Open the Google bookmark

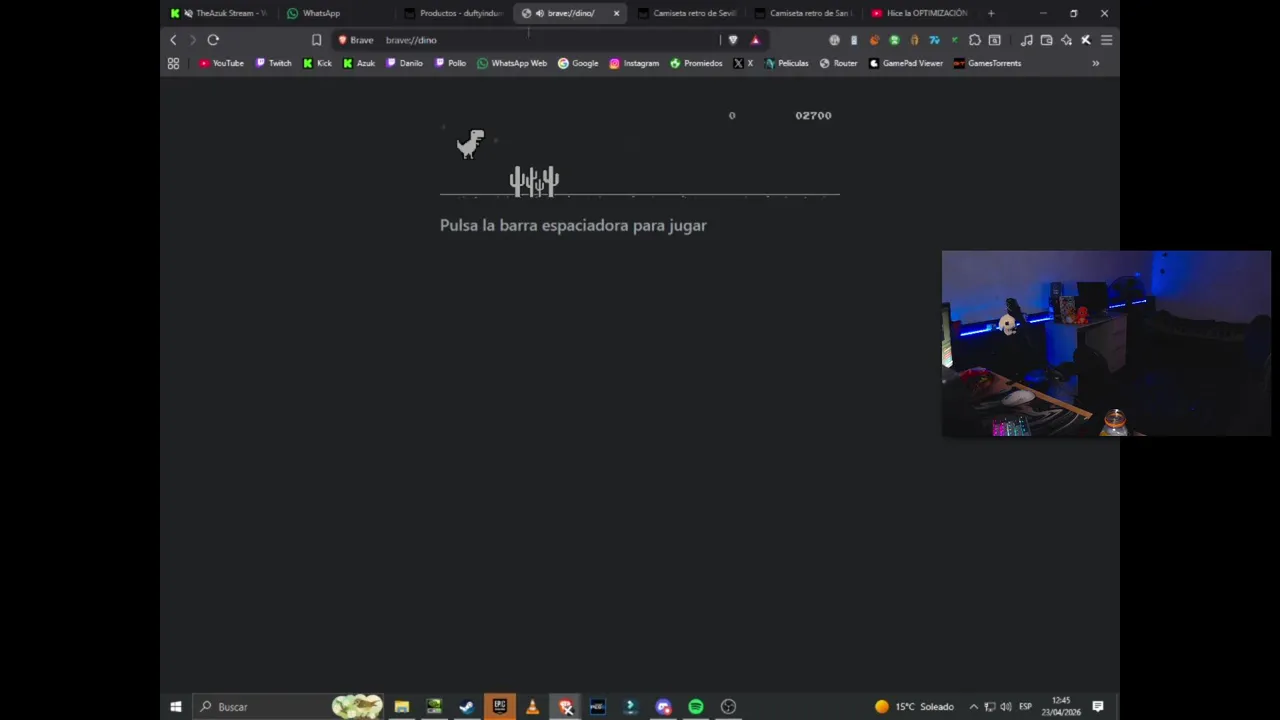578,63
